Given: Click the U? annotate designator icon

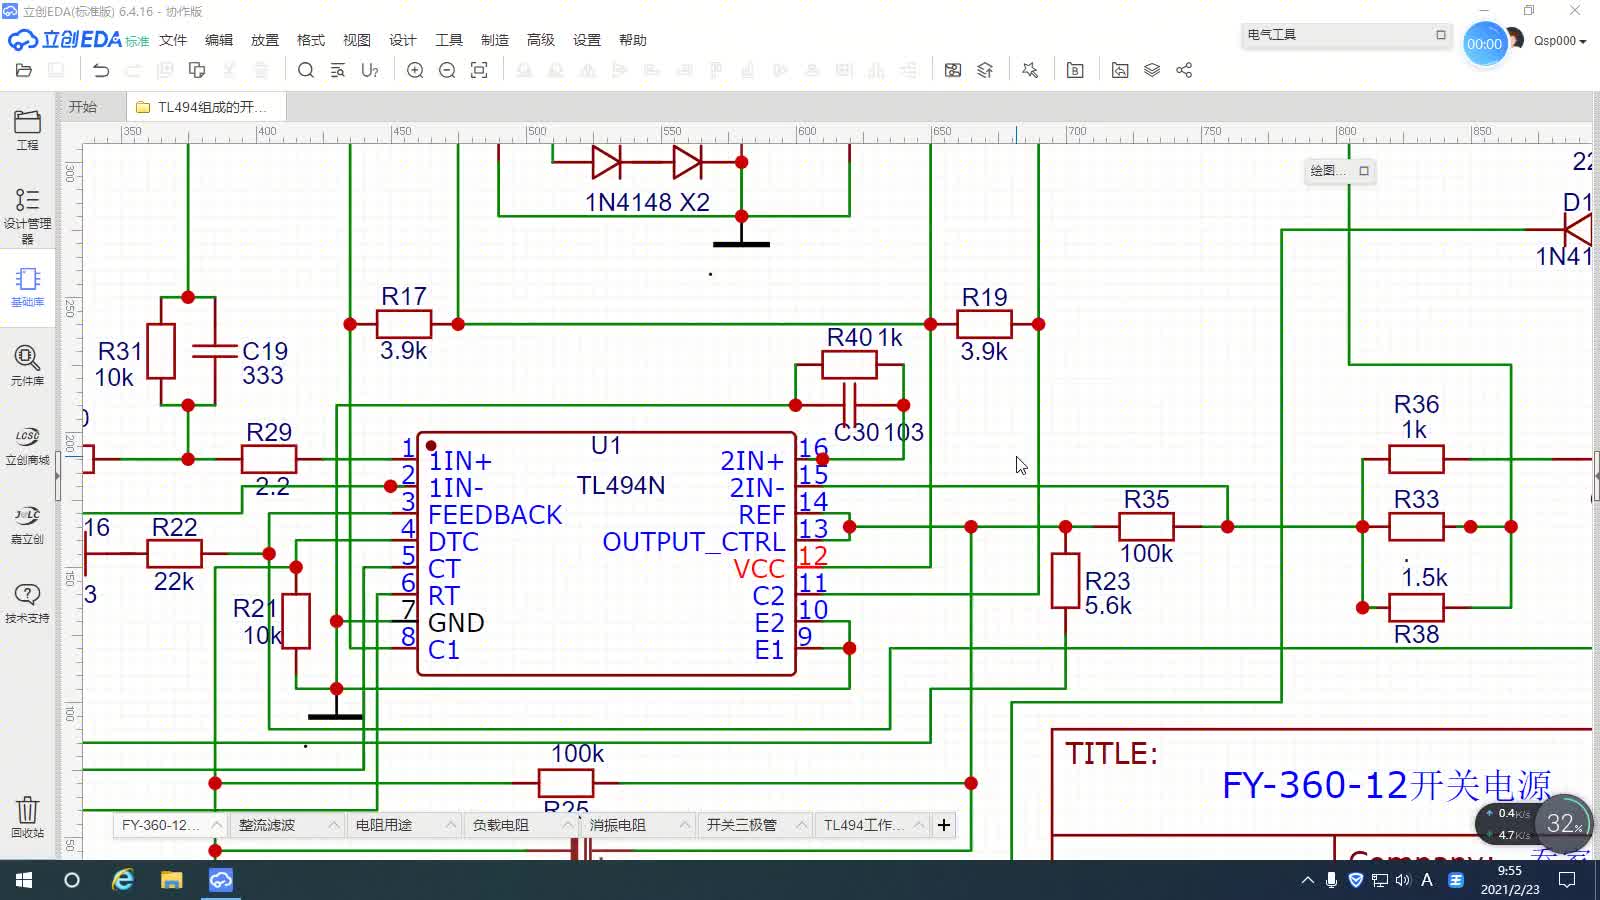Looking at the screenshot, I should tap(370, 70).
